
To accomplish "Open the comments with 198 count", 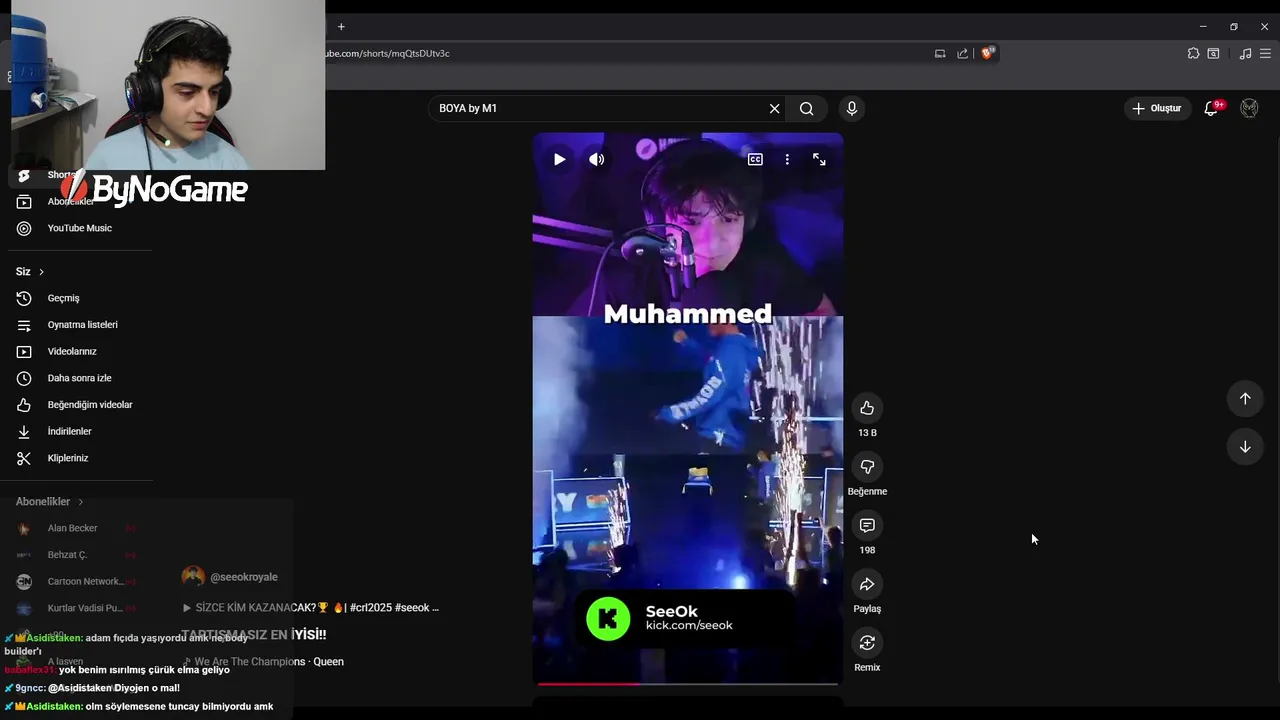I will point(867,525).
